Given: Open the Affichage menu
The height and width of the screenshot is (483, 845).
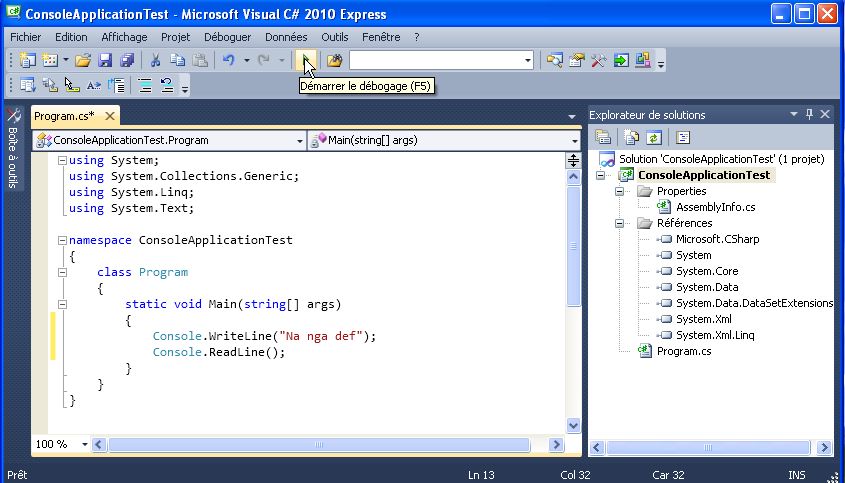Looking at the screenshot, I should click(124, 37).
